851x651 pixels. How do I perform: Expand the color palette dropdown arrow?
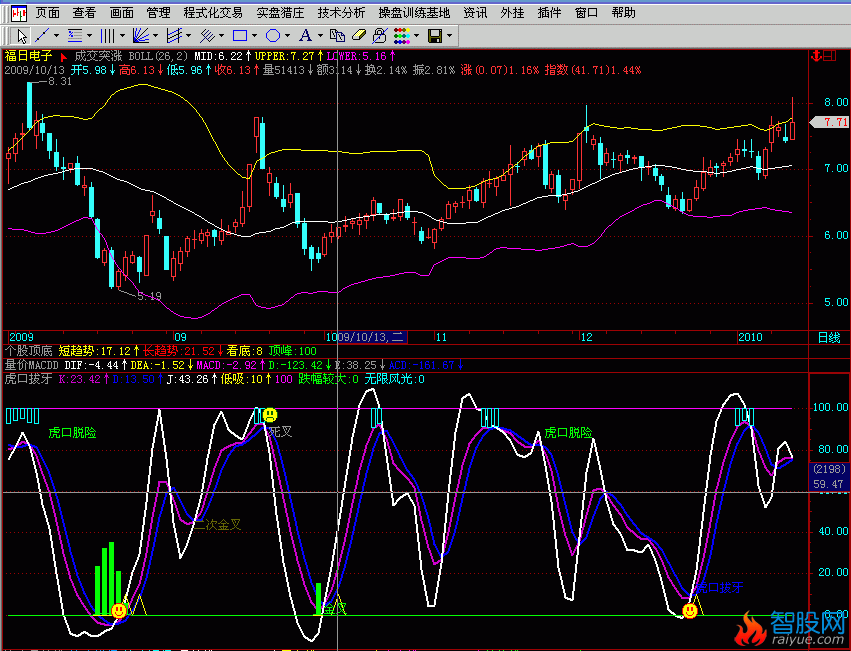click(x=416, y=36)
